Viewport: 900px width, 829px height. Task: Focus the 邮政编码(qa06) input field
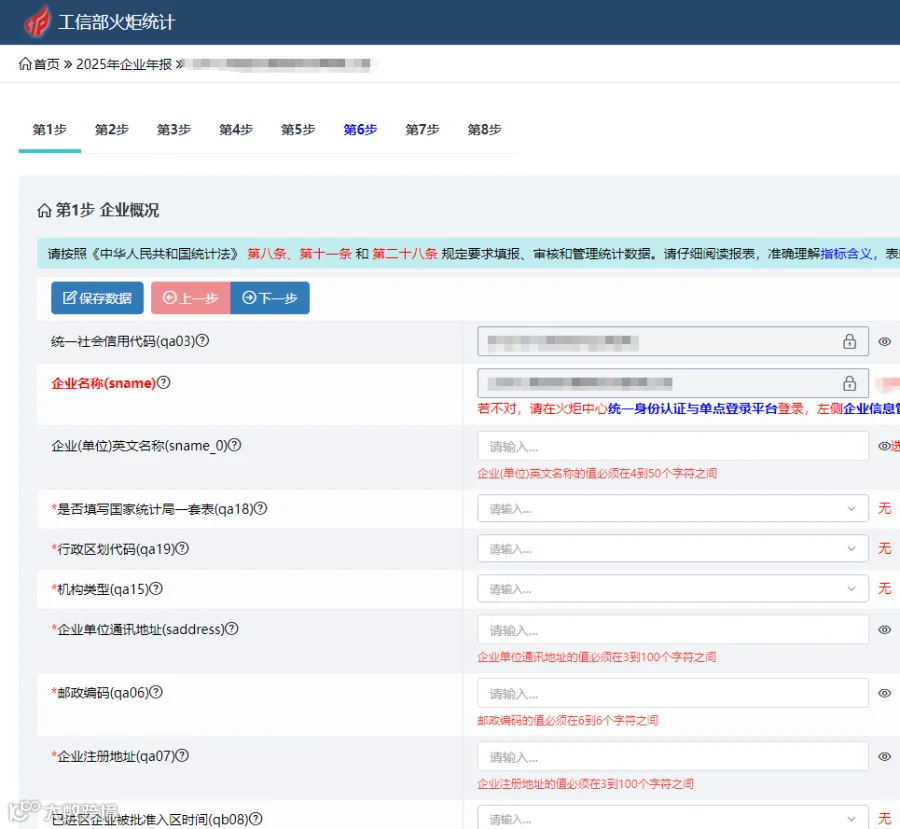coord(673,694)
